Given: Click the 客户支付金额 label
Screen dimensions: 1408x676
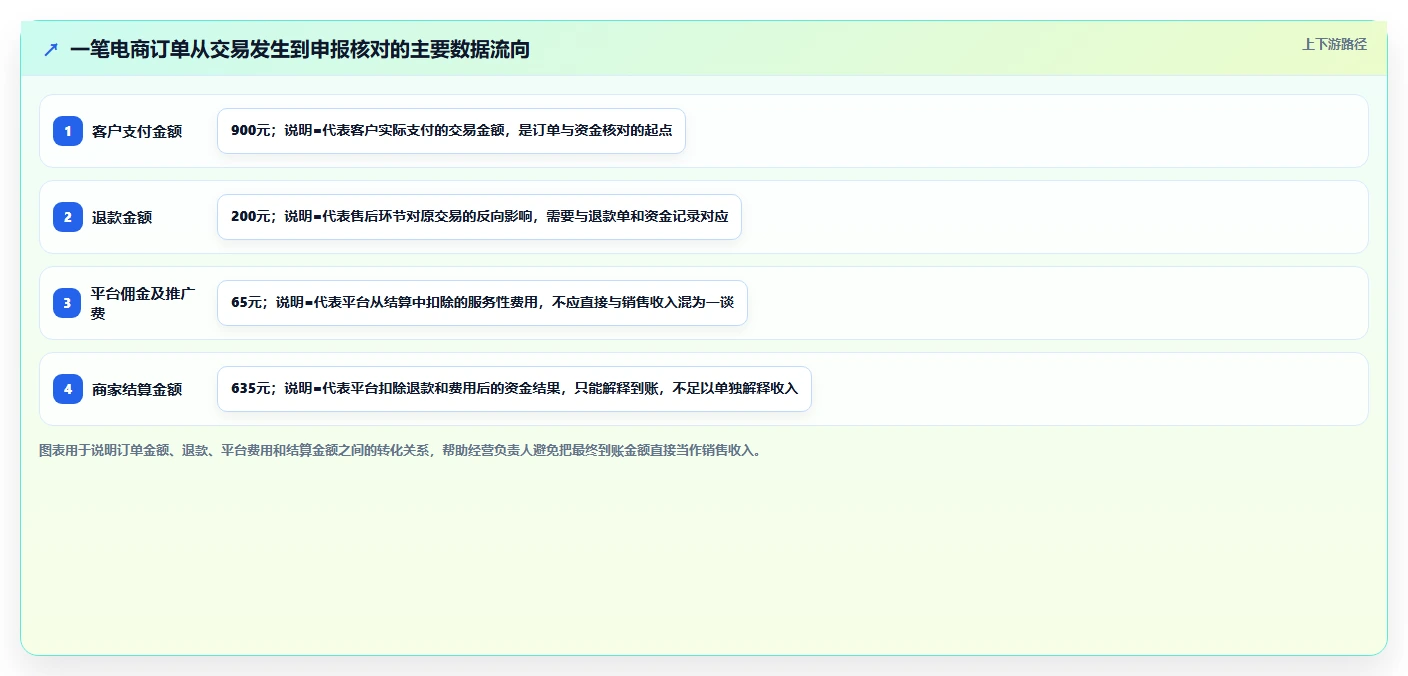Looking at the screenshot, I should click(x=137, y=131).
